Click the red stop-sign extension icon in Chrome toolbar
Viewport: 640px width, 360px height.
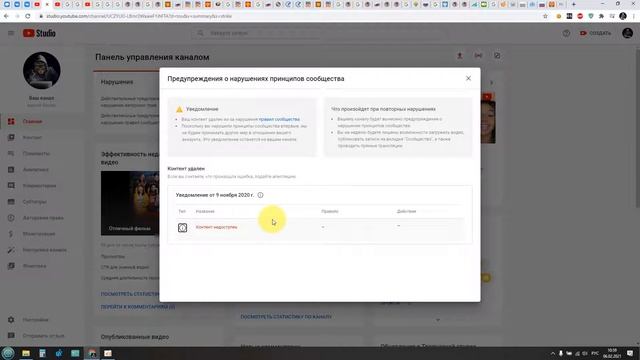[580, 16]
